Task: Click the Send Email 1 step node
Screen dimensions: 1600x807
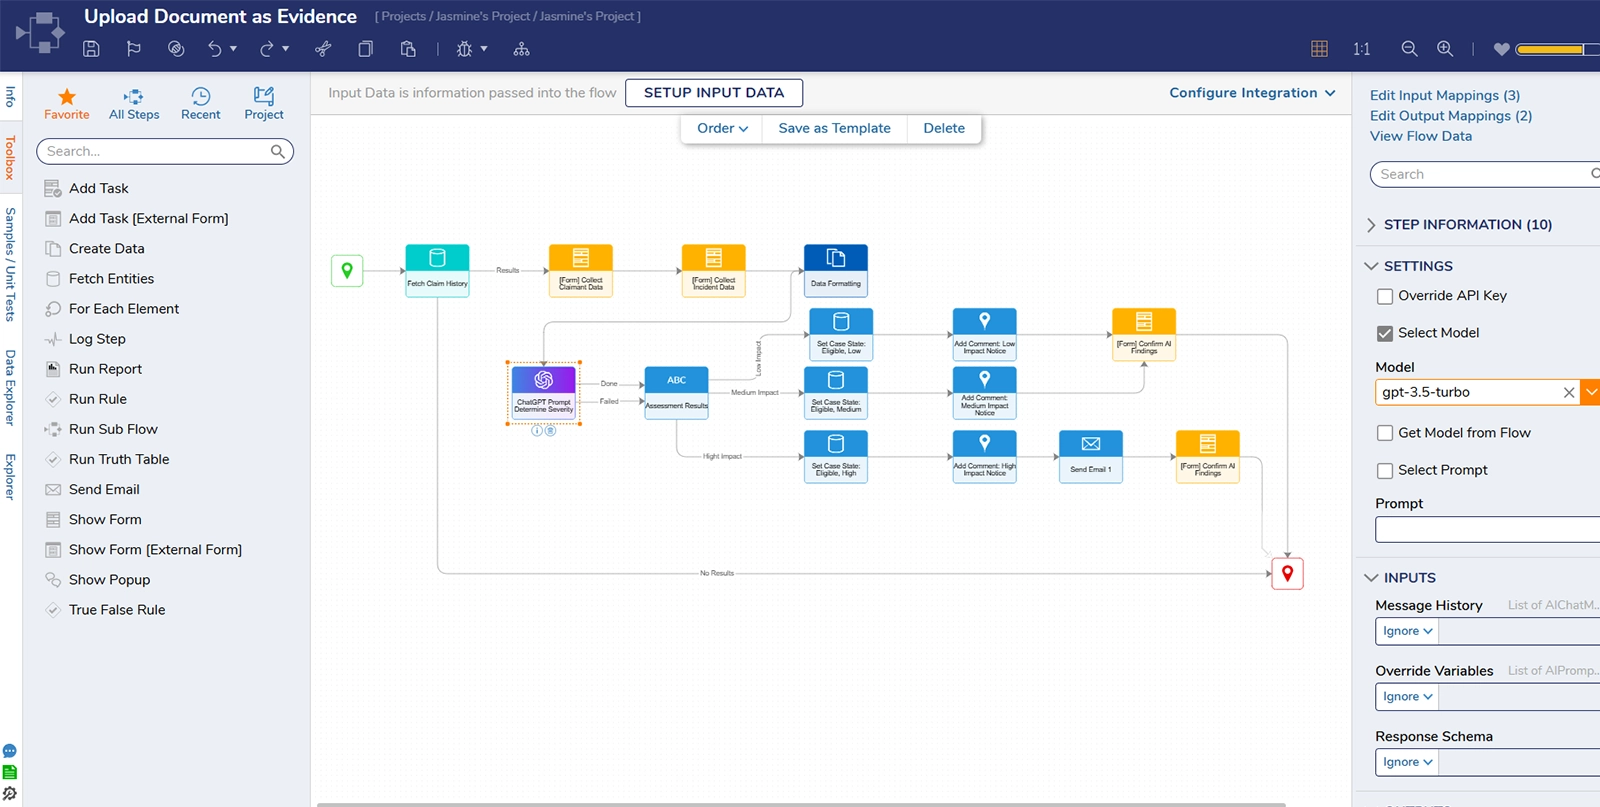Action: (1090, 455)
